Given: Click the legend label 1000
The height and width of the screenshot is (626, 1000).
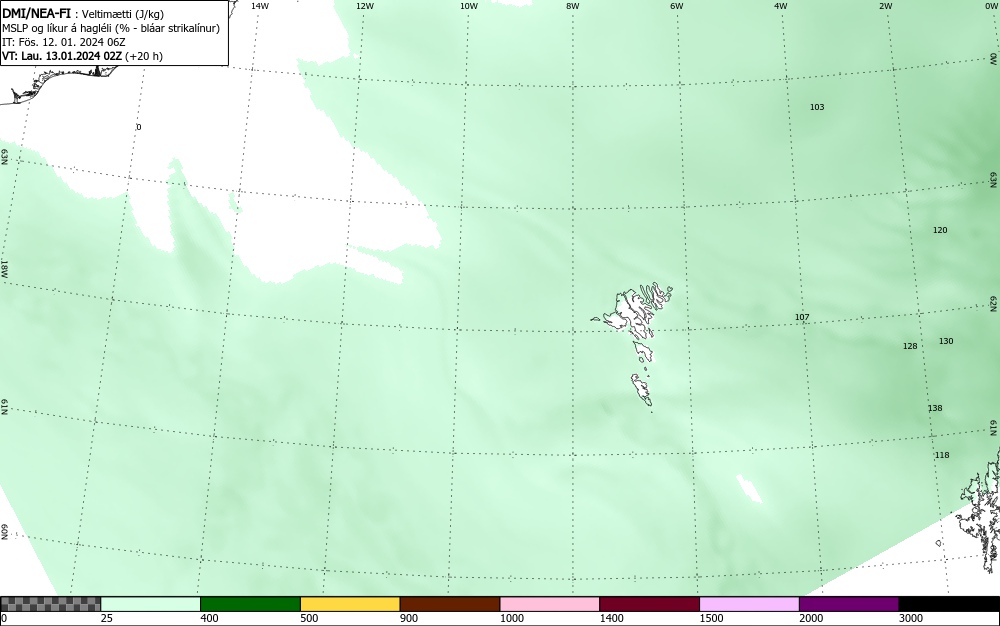Looking at the screenshot, I should [511, 618].
